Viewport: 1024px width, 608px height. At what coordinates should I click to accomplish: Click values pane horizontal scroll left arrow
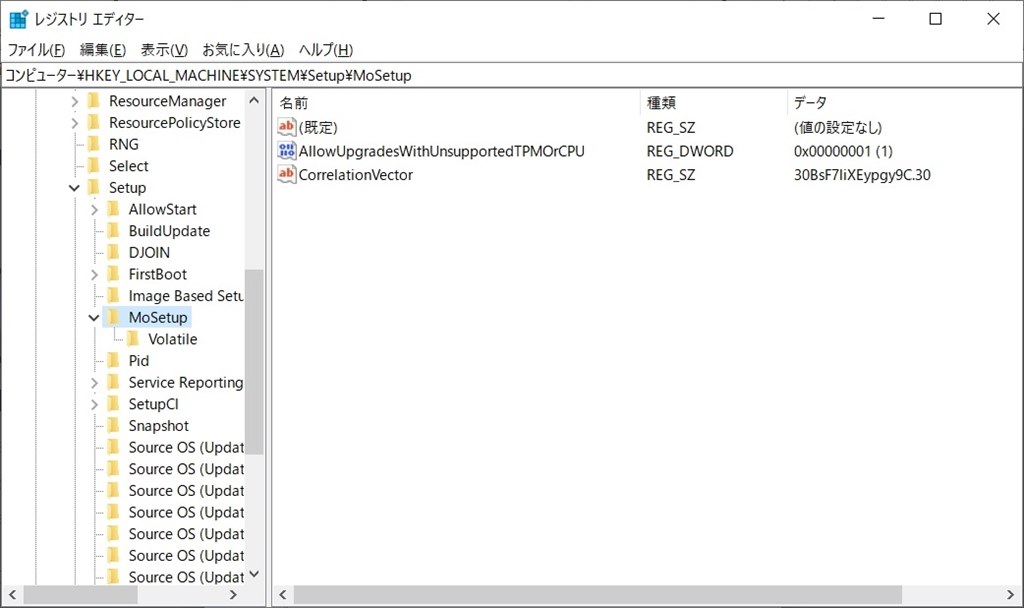pyautogui.click(x=283, y=594)
